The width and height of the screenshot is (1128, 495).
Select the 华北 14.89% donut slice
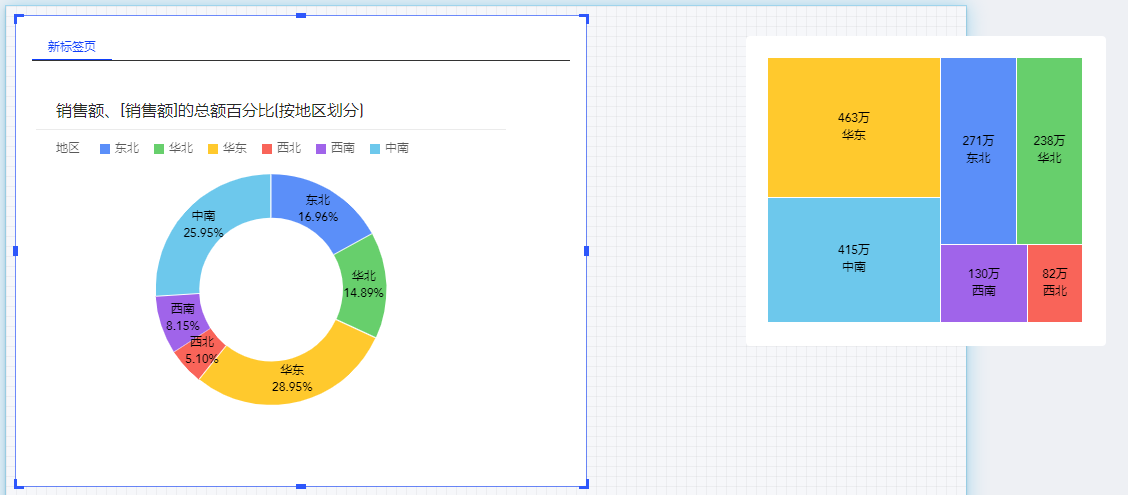point(361,284)
